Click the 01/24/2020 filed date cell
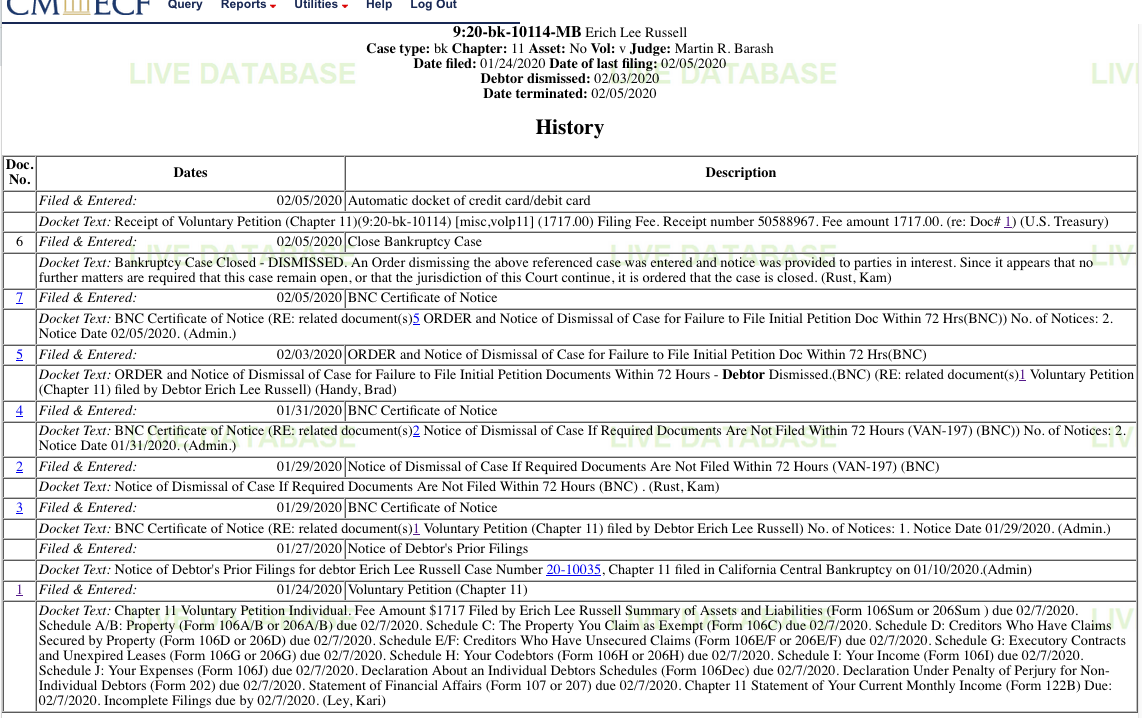This screenshot has height=718, width=1142. click(309, 590)
